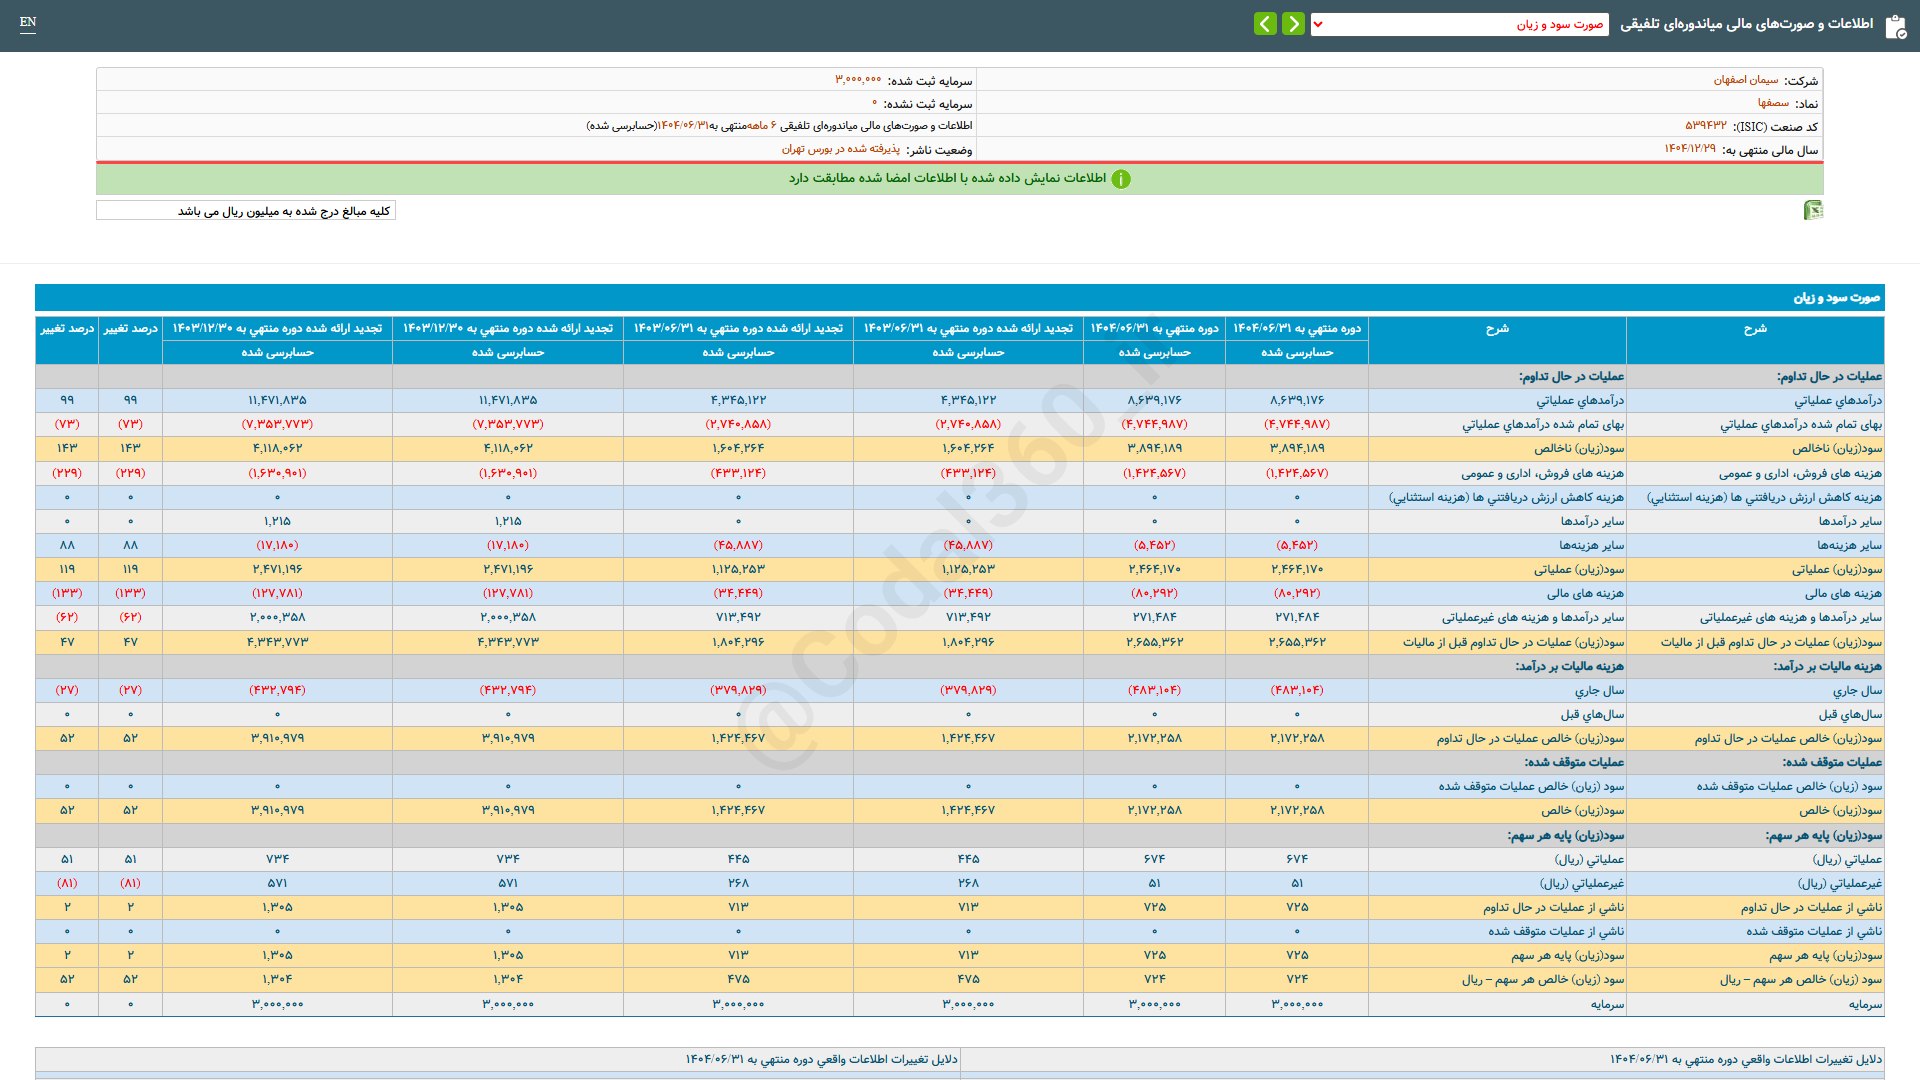Viewport: 1920px width, 1080px height.
Task: Click the clipboard report icon in header
Action: (x=1895, y=26)
